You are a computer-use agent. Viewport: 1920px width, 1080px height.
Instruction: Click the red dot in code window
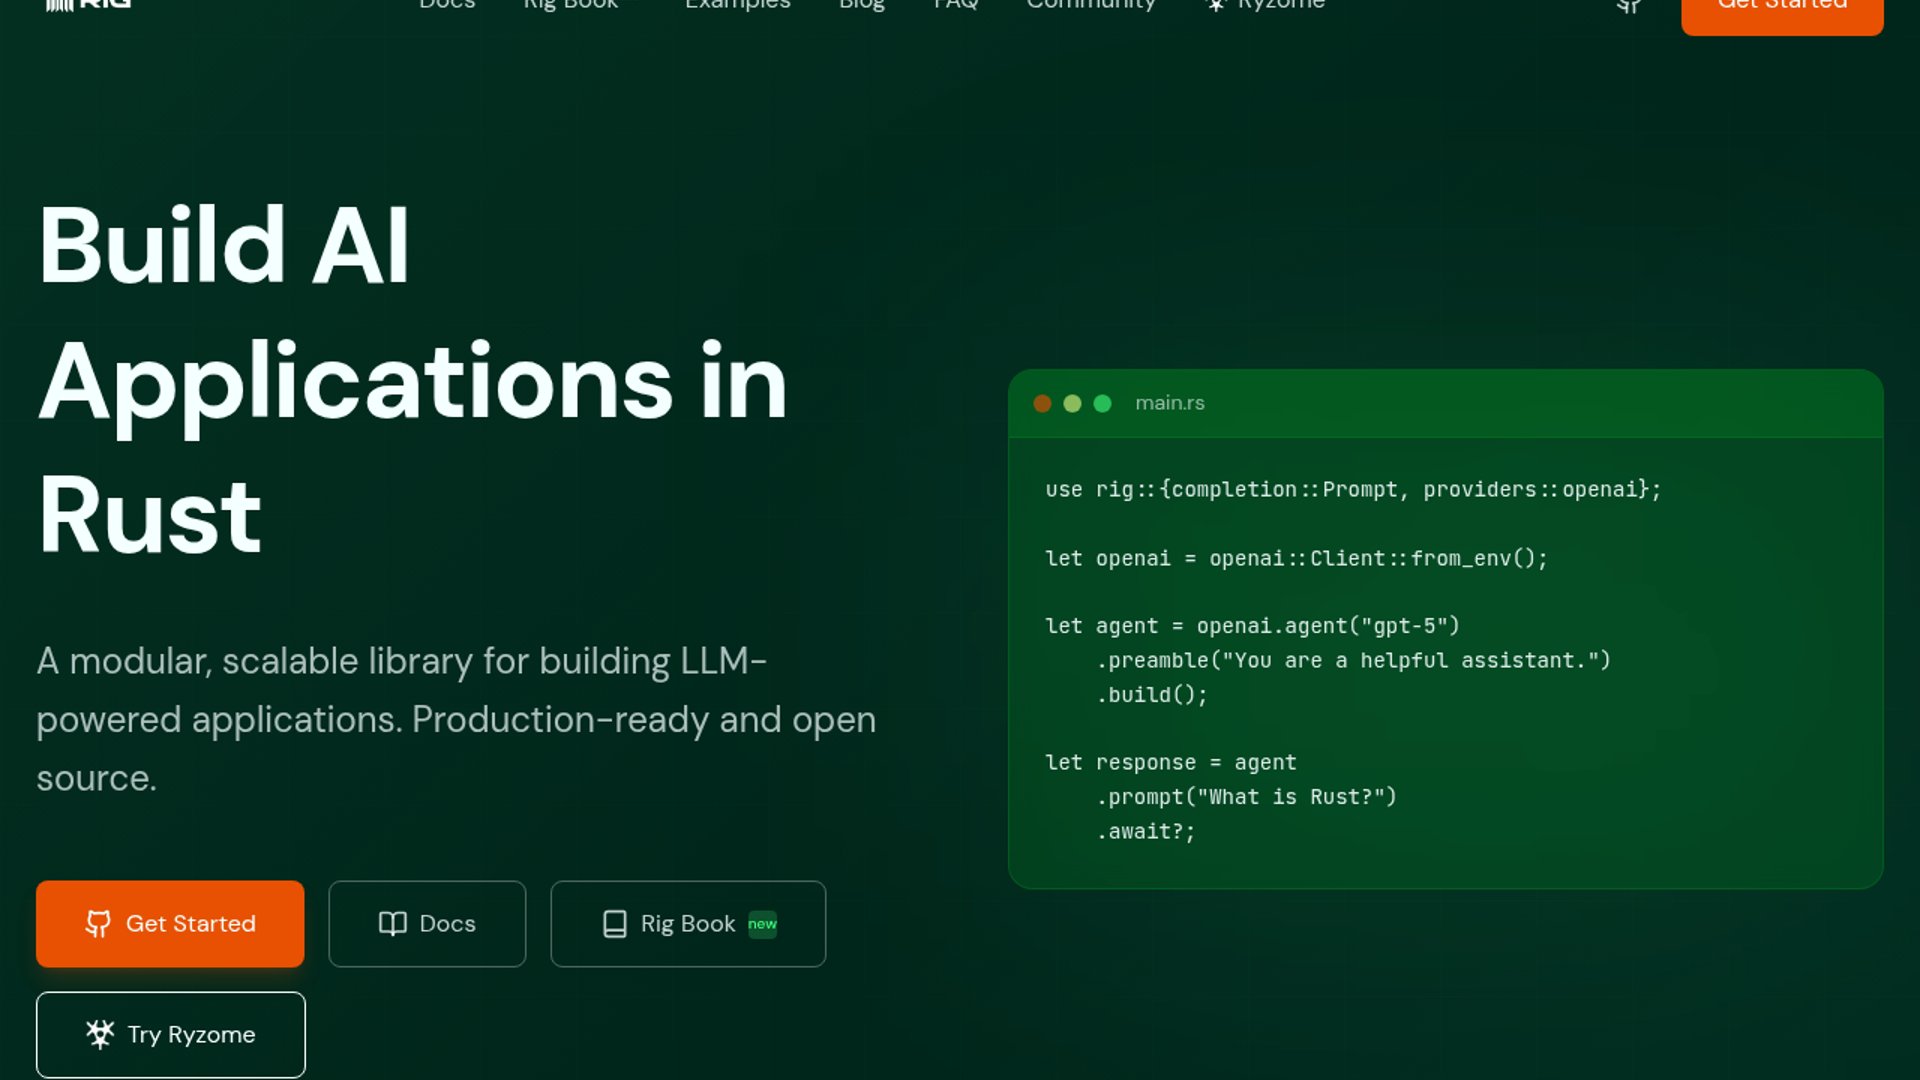[1042, 403]
